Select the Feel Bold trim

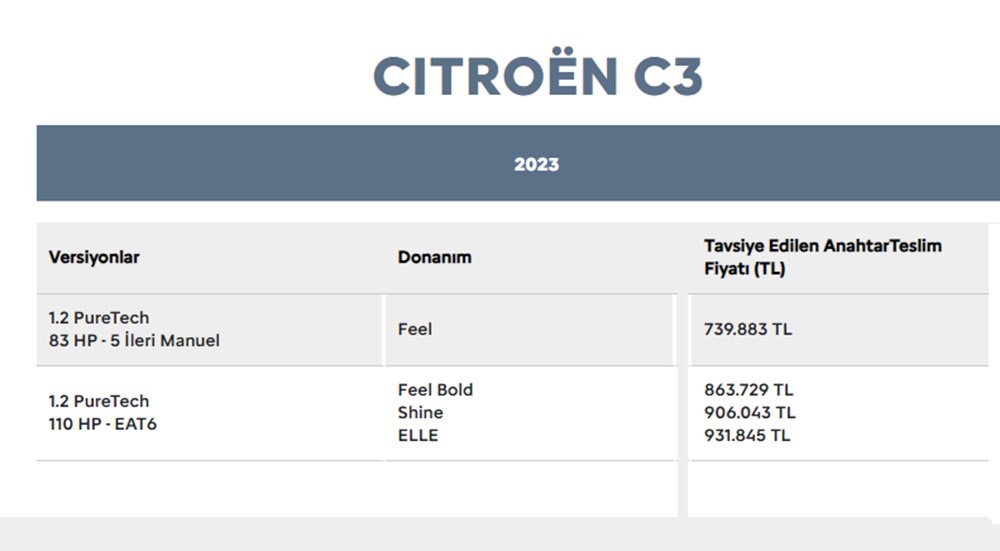(435, 390)
